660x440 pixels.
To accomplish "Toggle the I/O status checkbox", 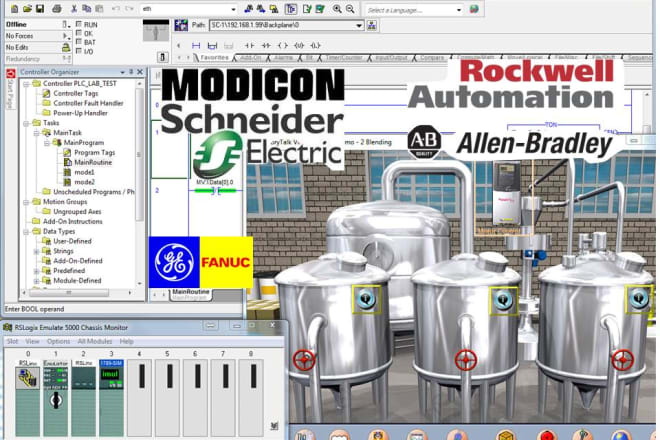I will coord(79,51).
